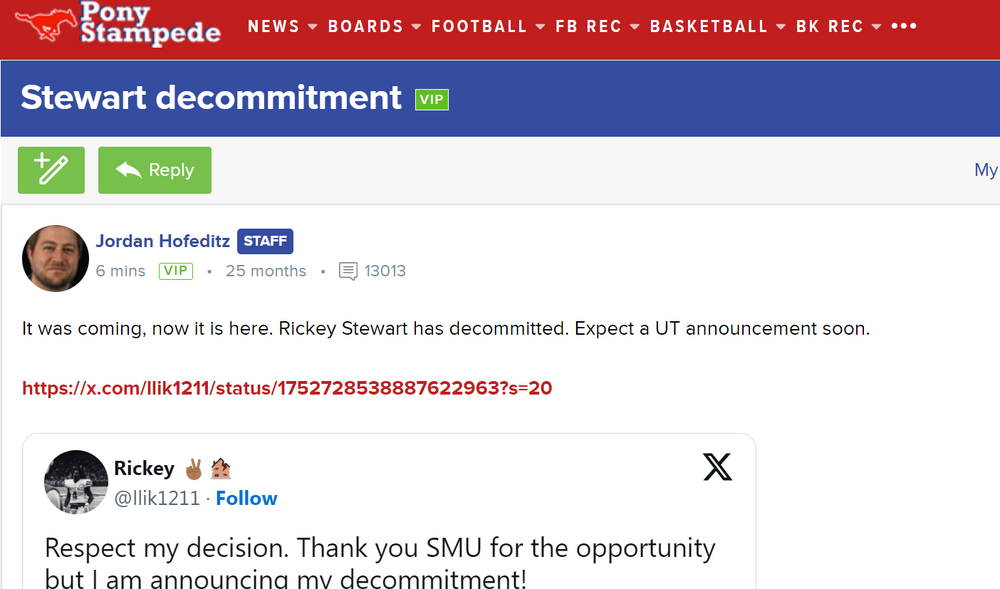This screenshot has height=589, width=1000.
Task: Expand the BOARDS dropdown menu
Action: 374,27
